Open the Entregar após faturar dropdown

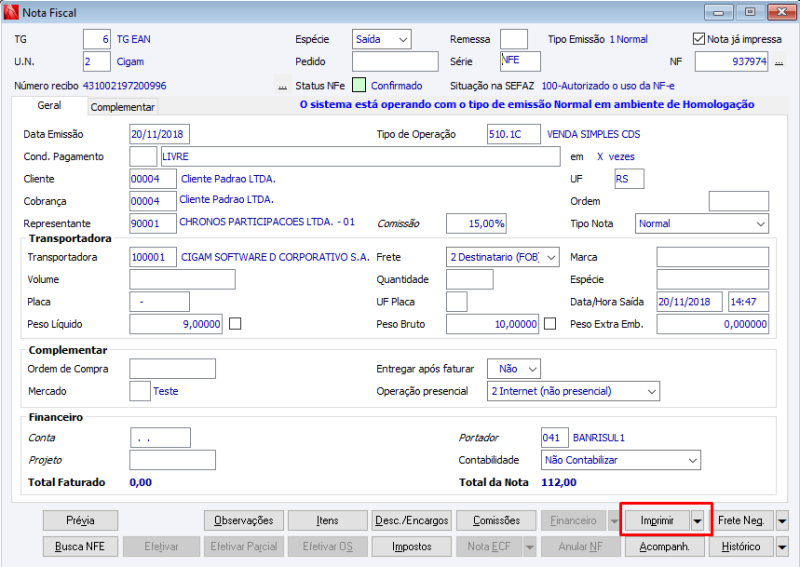coord(514,368)
